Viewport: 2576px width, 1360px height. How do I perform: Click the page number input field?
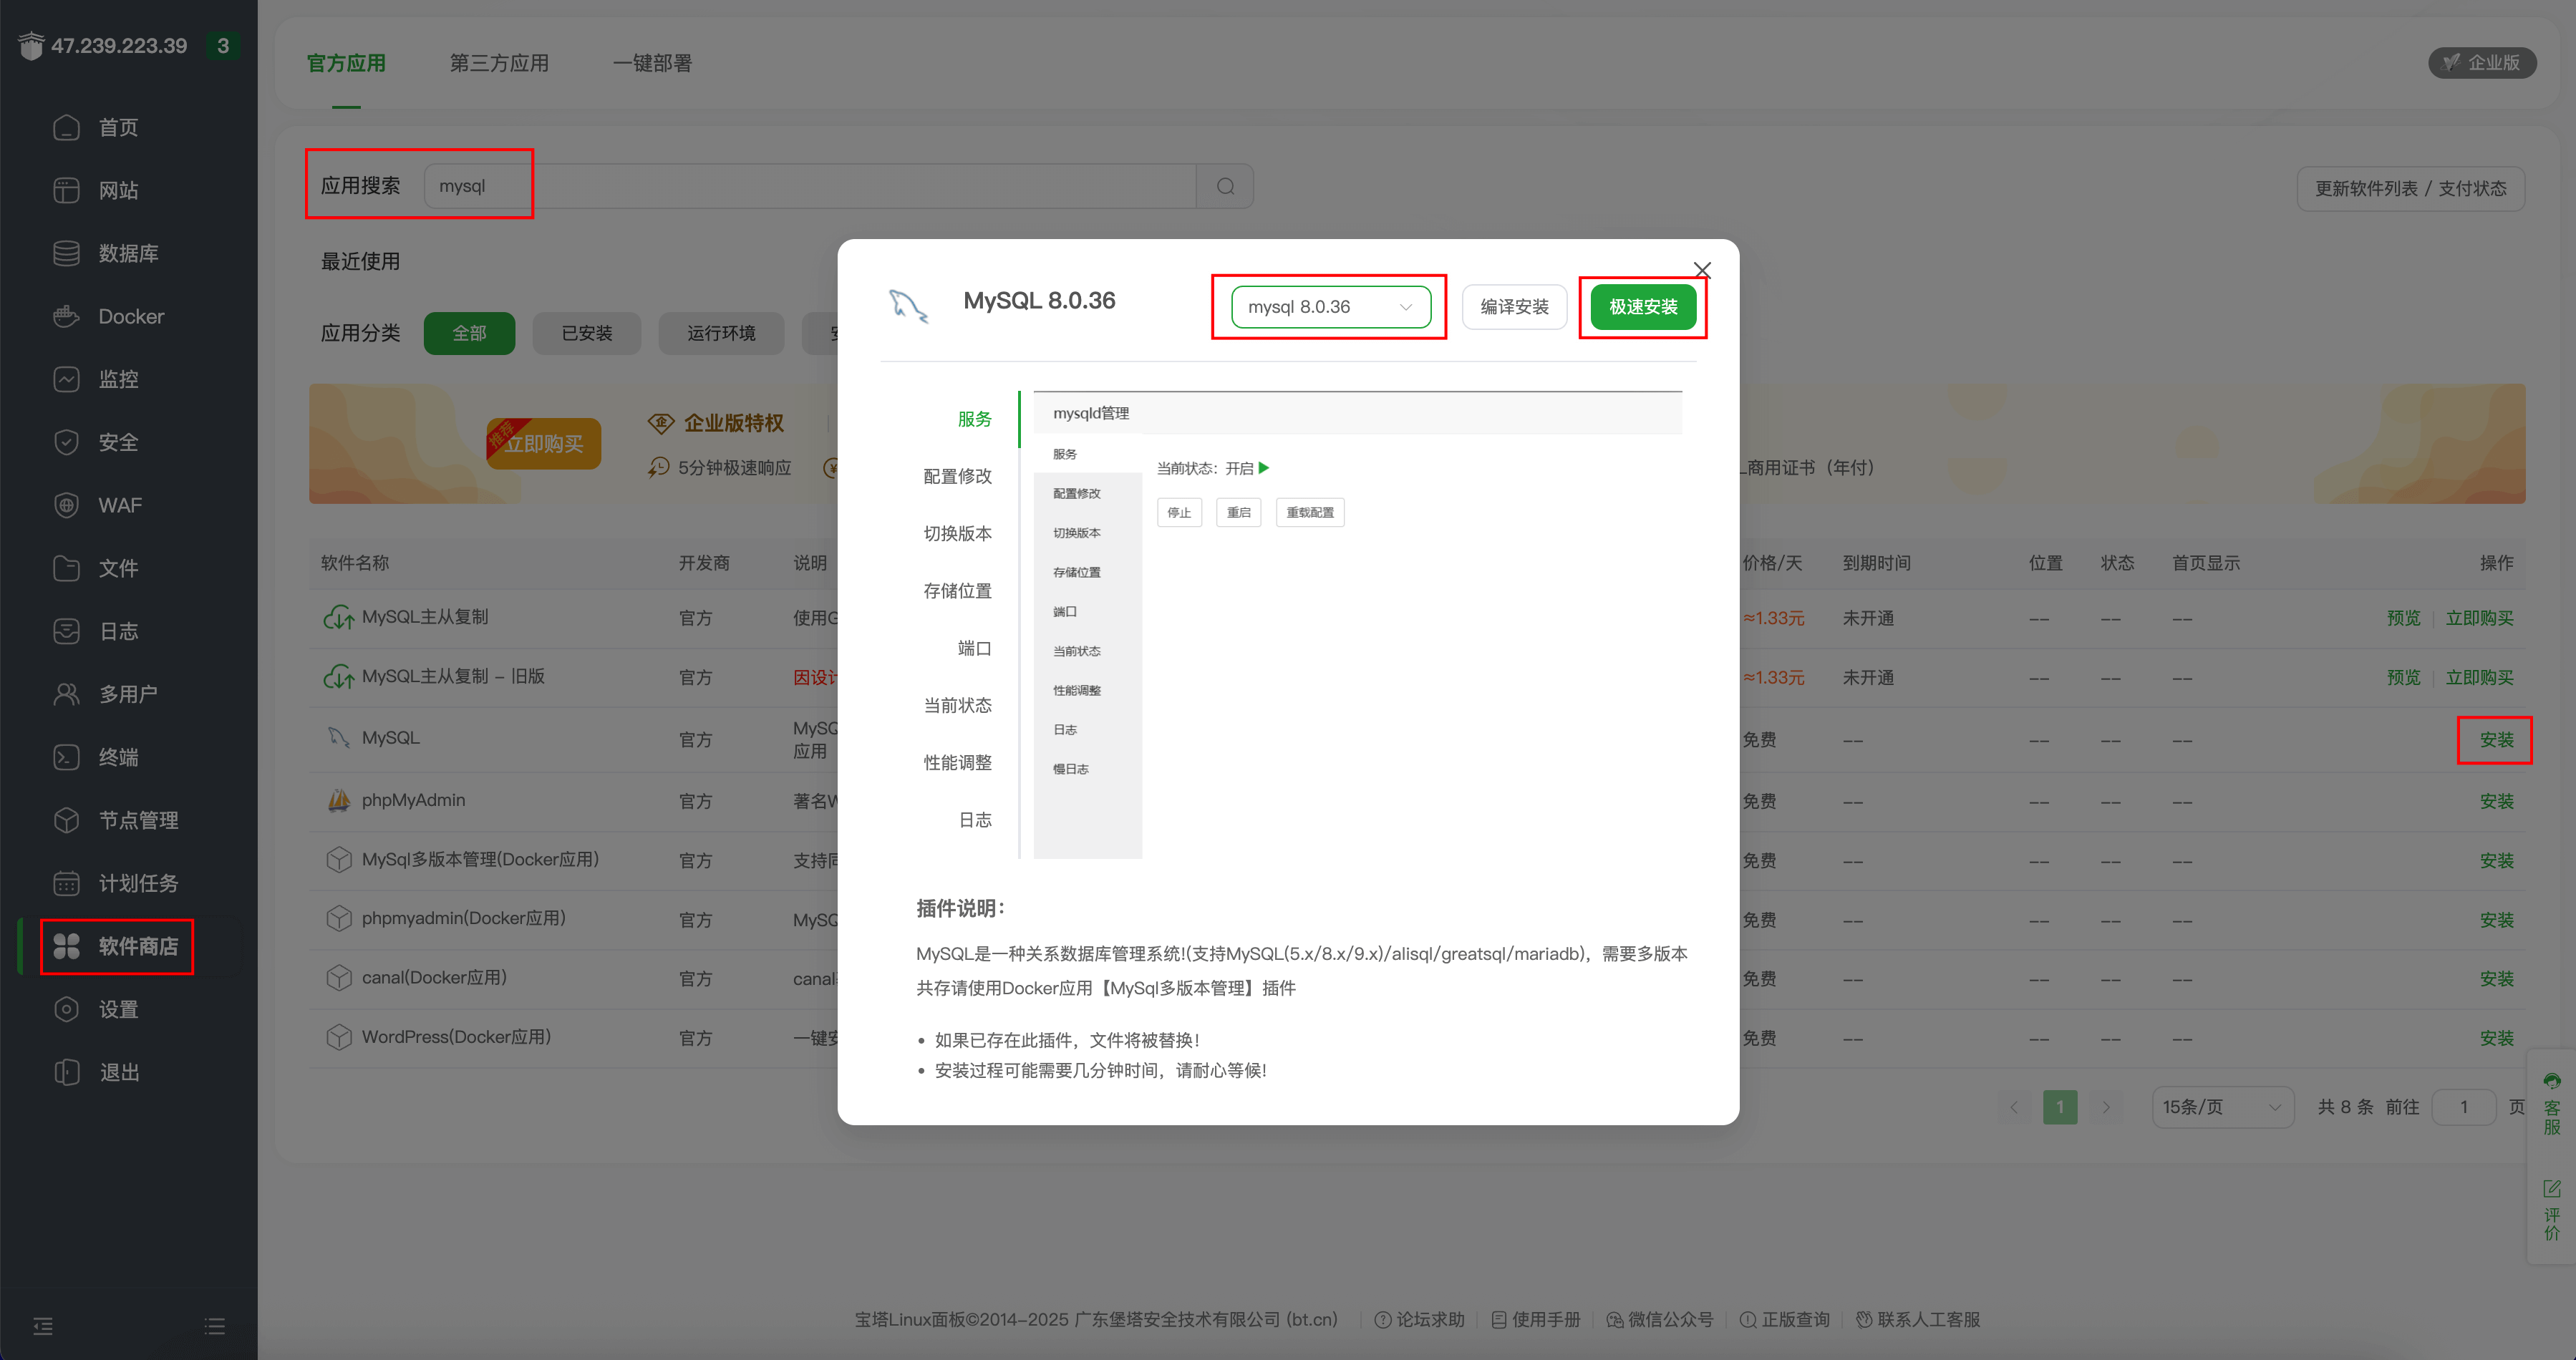pyautogui.click(x=2464, y=1106)
